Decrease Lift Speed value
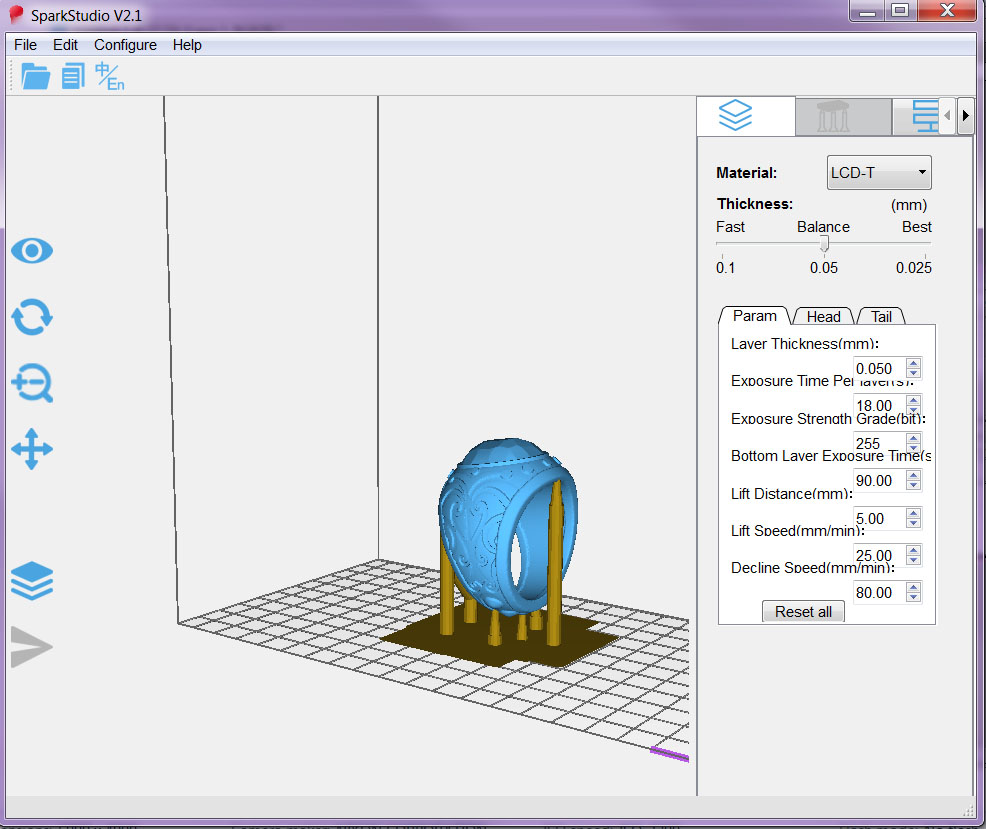The width and height of the screenshot is (986, 829). tap(914, 560)
